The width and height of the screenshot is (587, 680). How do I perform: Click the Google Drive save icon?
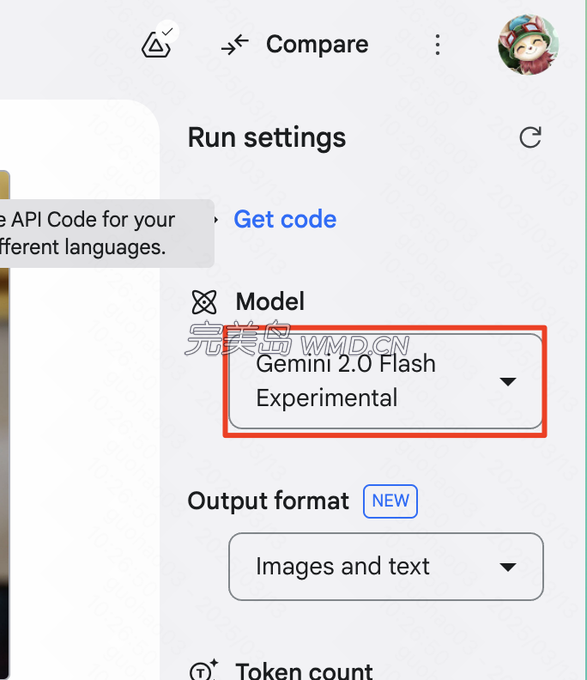156,45
